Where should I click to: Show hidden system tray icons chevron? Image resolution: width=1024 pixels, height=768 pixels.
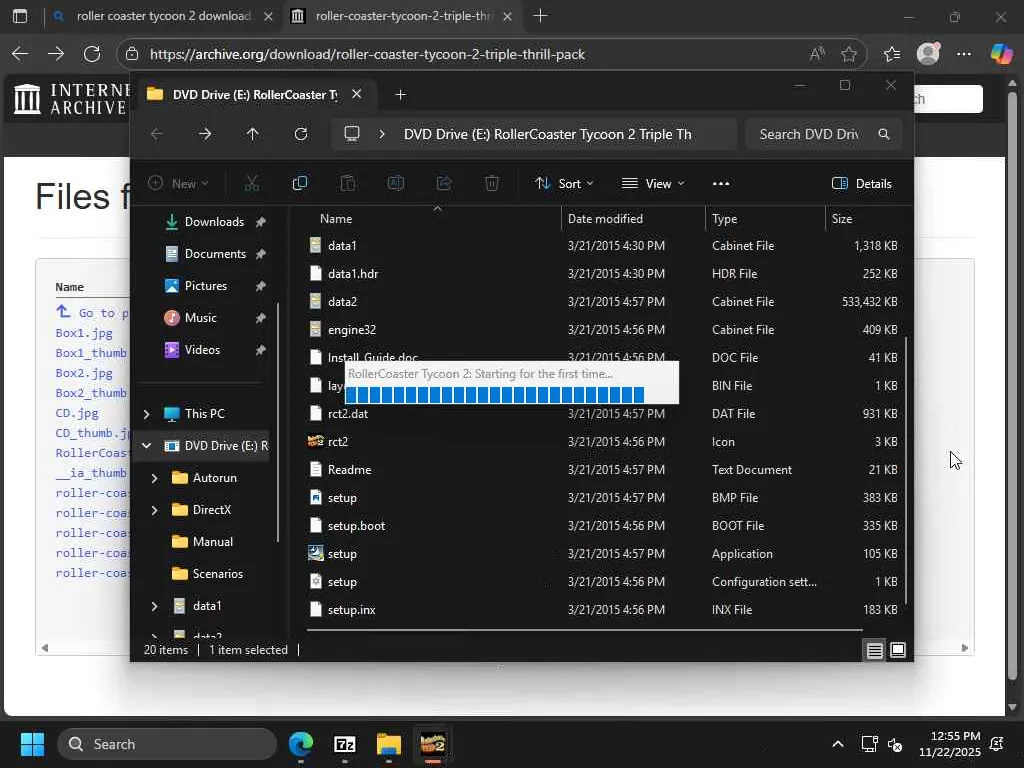(838, 744)
